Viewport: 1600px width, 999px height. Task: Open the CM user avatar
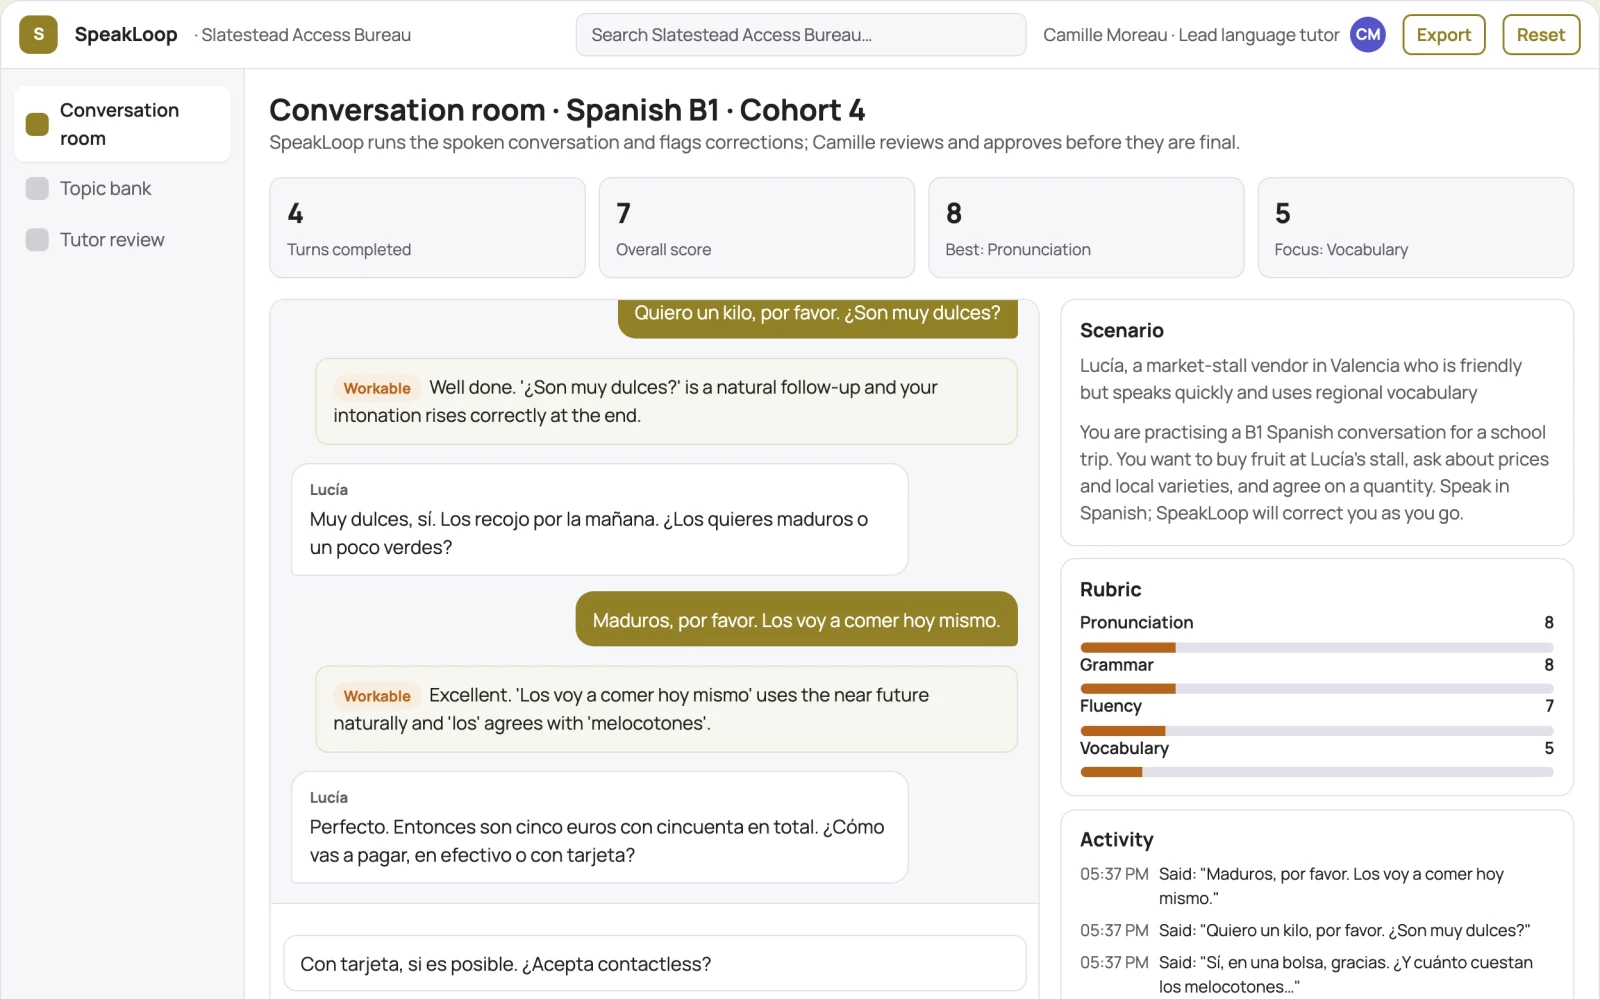point(1368,34)
